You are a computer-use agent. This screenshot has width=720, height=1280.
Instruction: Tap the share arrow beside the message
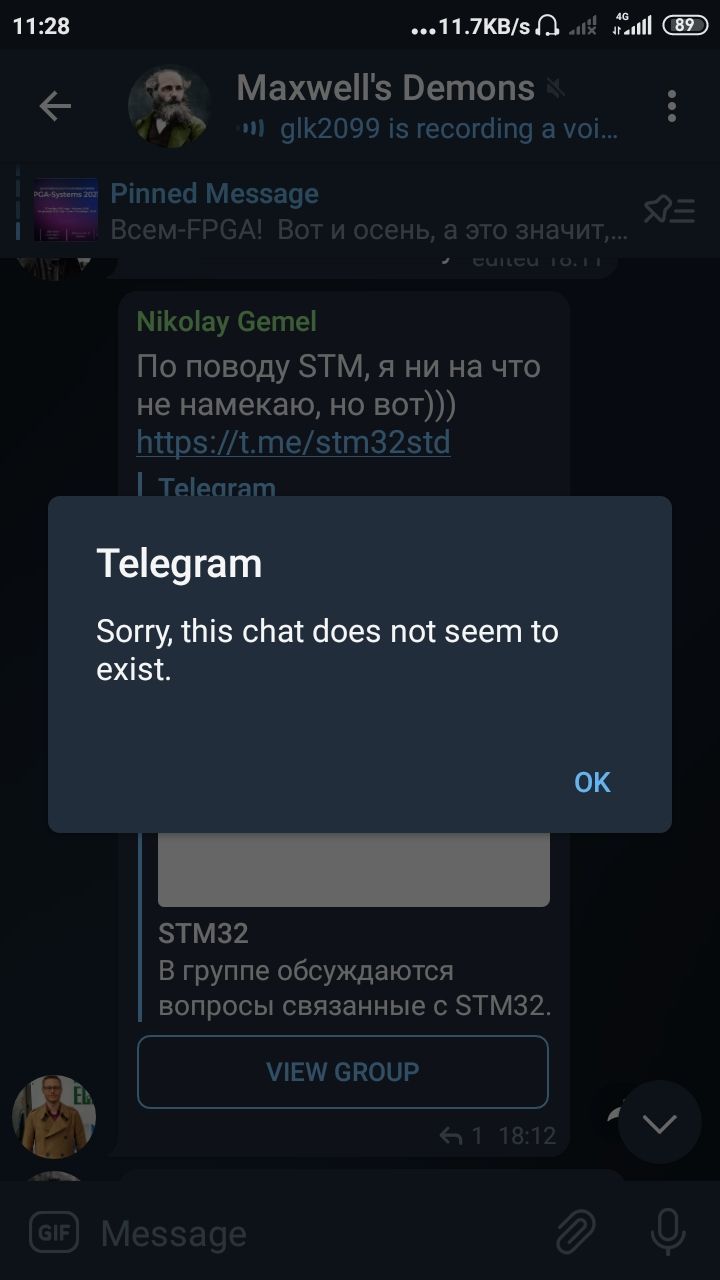[x=610, y=1120]
